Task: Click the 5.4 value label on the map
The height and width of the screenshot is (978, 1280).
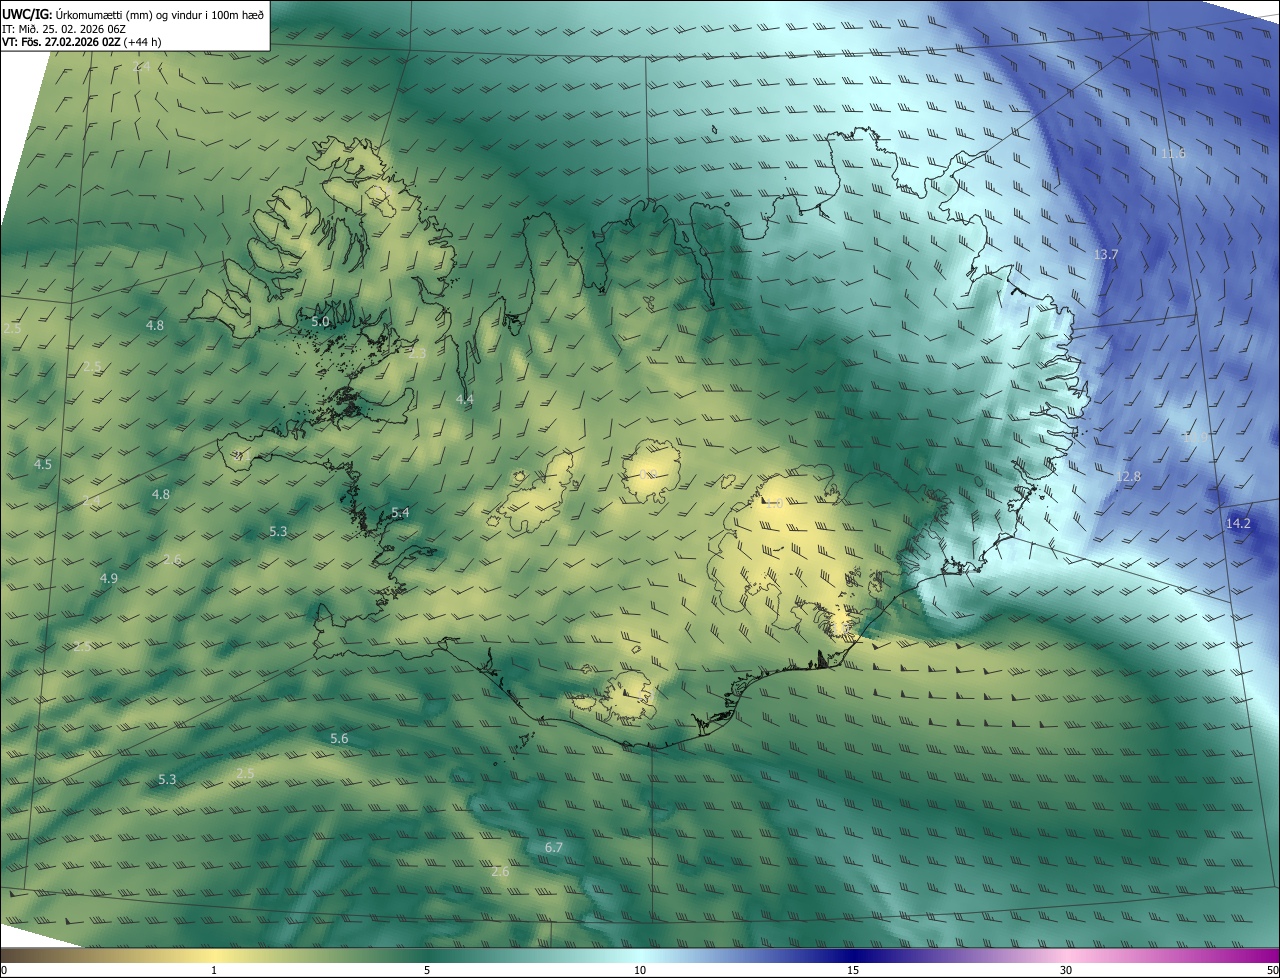Action: (400, 513)
